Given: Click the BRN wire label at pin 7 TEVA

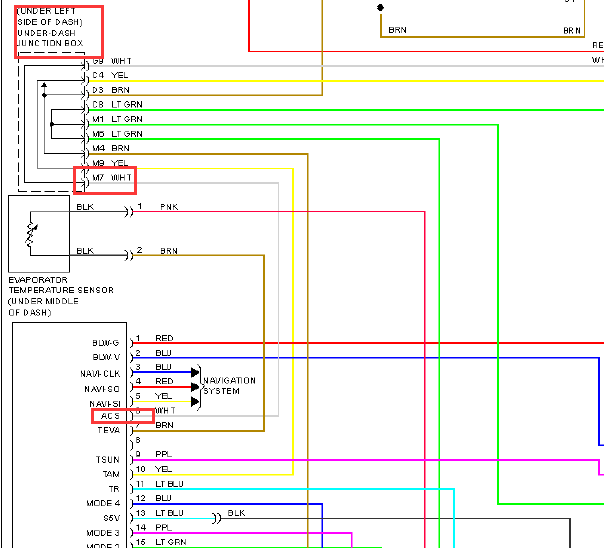Looking at the screenshot, I should pos(164,425).
